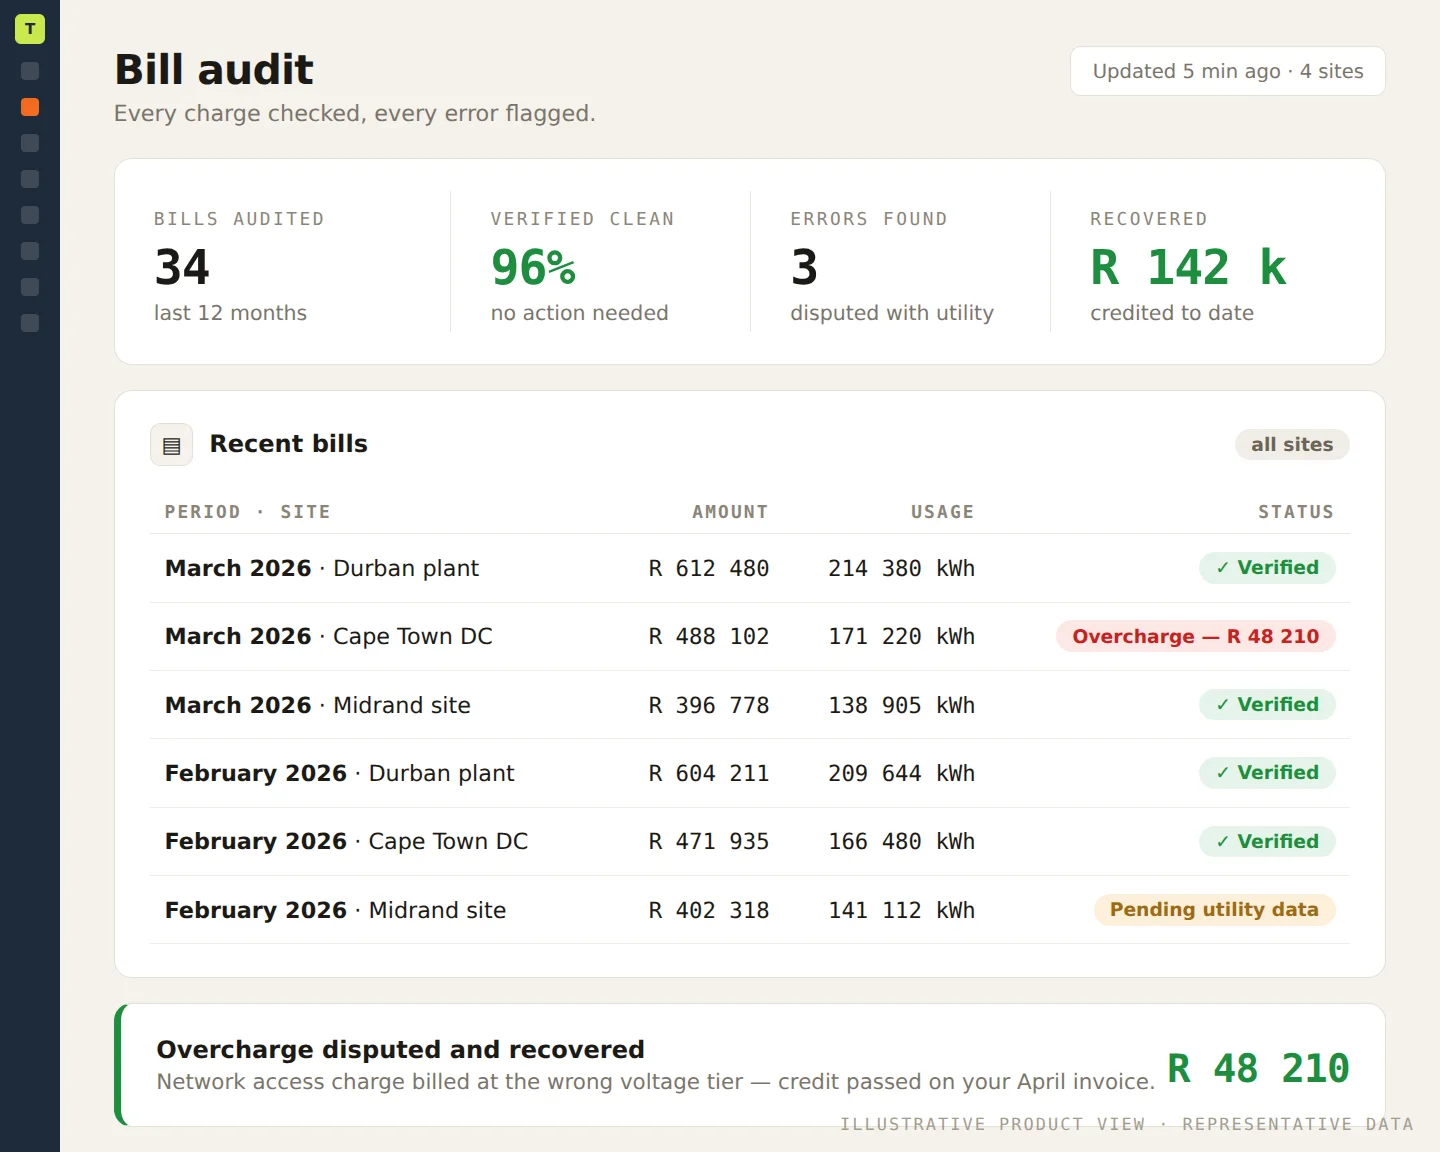Click Verified badge for February Cape Town DC
Screen dimensions: 1440x1152
pos(1267,841)
